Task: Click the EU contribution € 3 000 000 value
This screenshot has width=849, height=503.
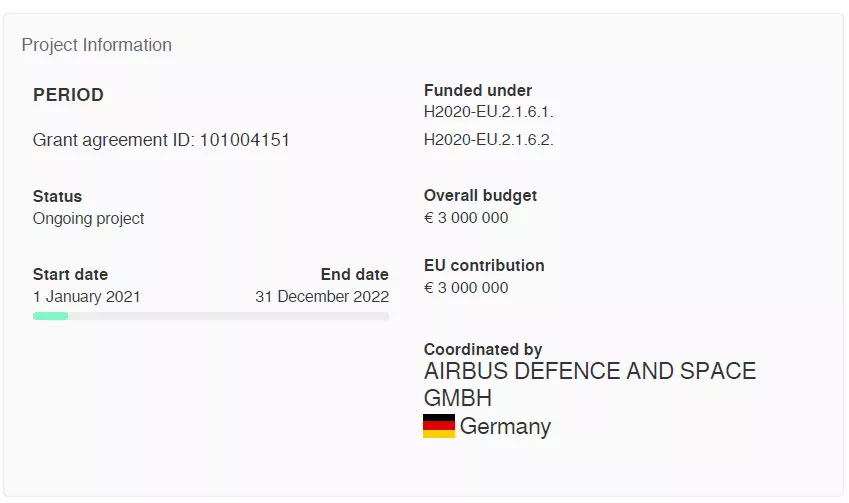Action: [x=466, y=288]
